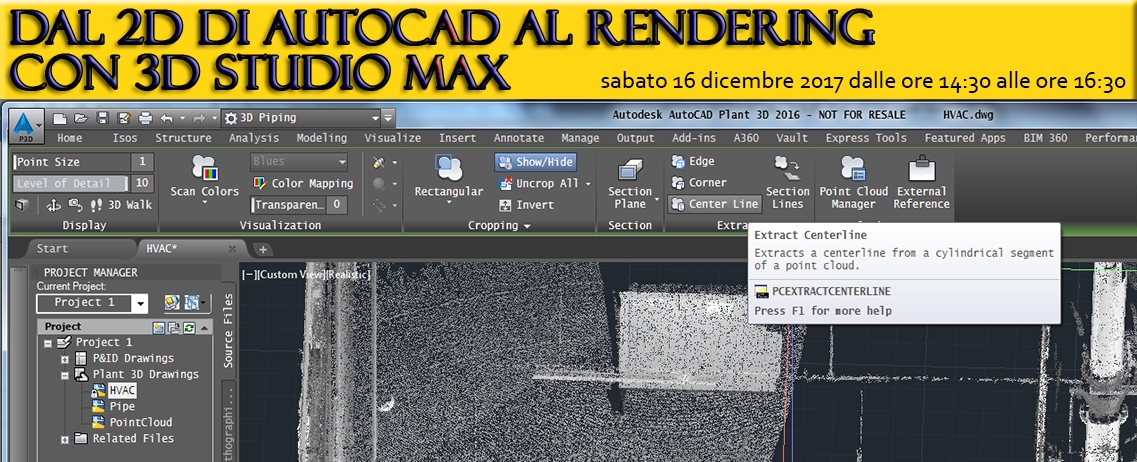Switch to the Isos ribbon tab

[x=125, y=138]
